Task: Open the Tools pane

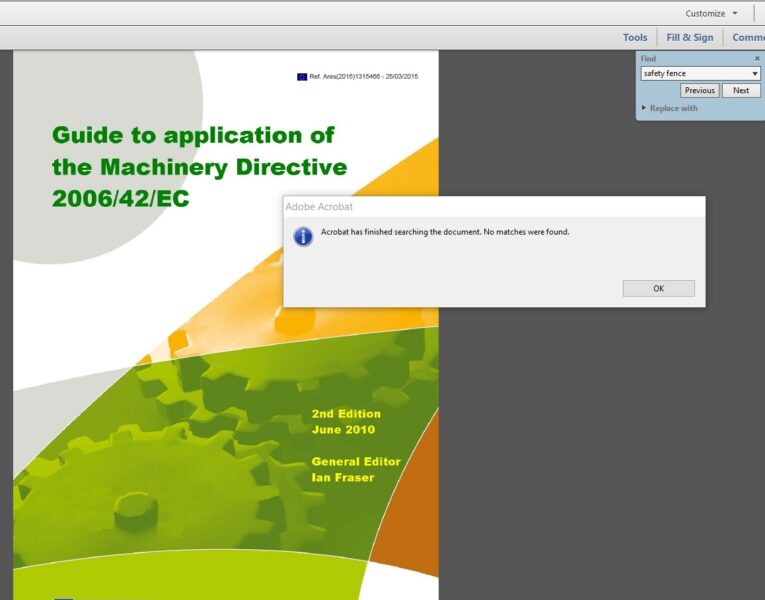Action: coord(635,38)
